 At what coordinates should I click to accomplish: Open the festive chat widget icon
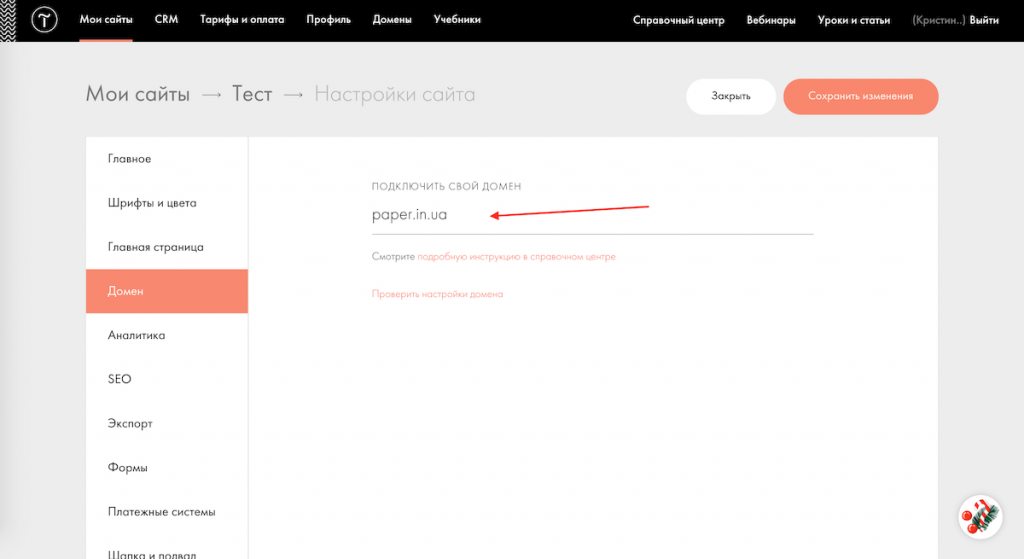[979, 516]
